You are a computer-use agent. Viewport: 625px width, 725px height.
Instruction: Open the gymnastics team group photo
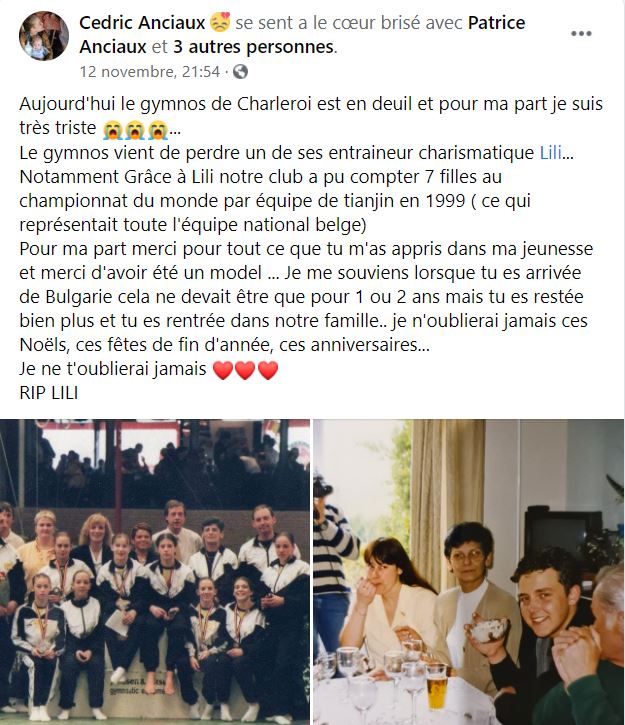pos(155,572)
